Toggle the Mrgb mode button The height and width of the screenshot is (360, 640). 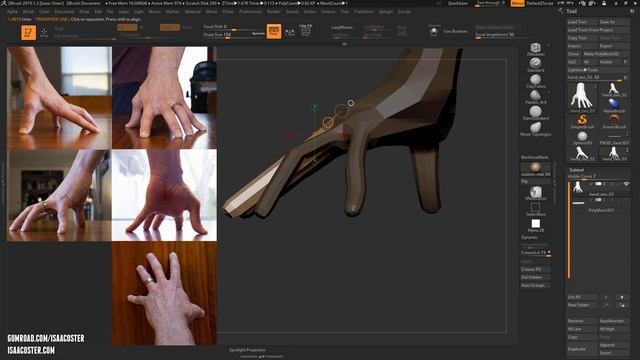coord(60,29)
